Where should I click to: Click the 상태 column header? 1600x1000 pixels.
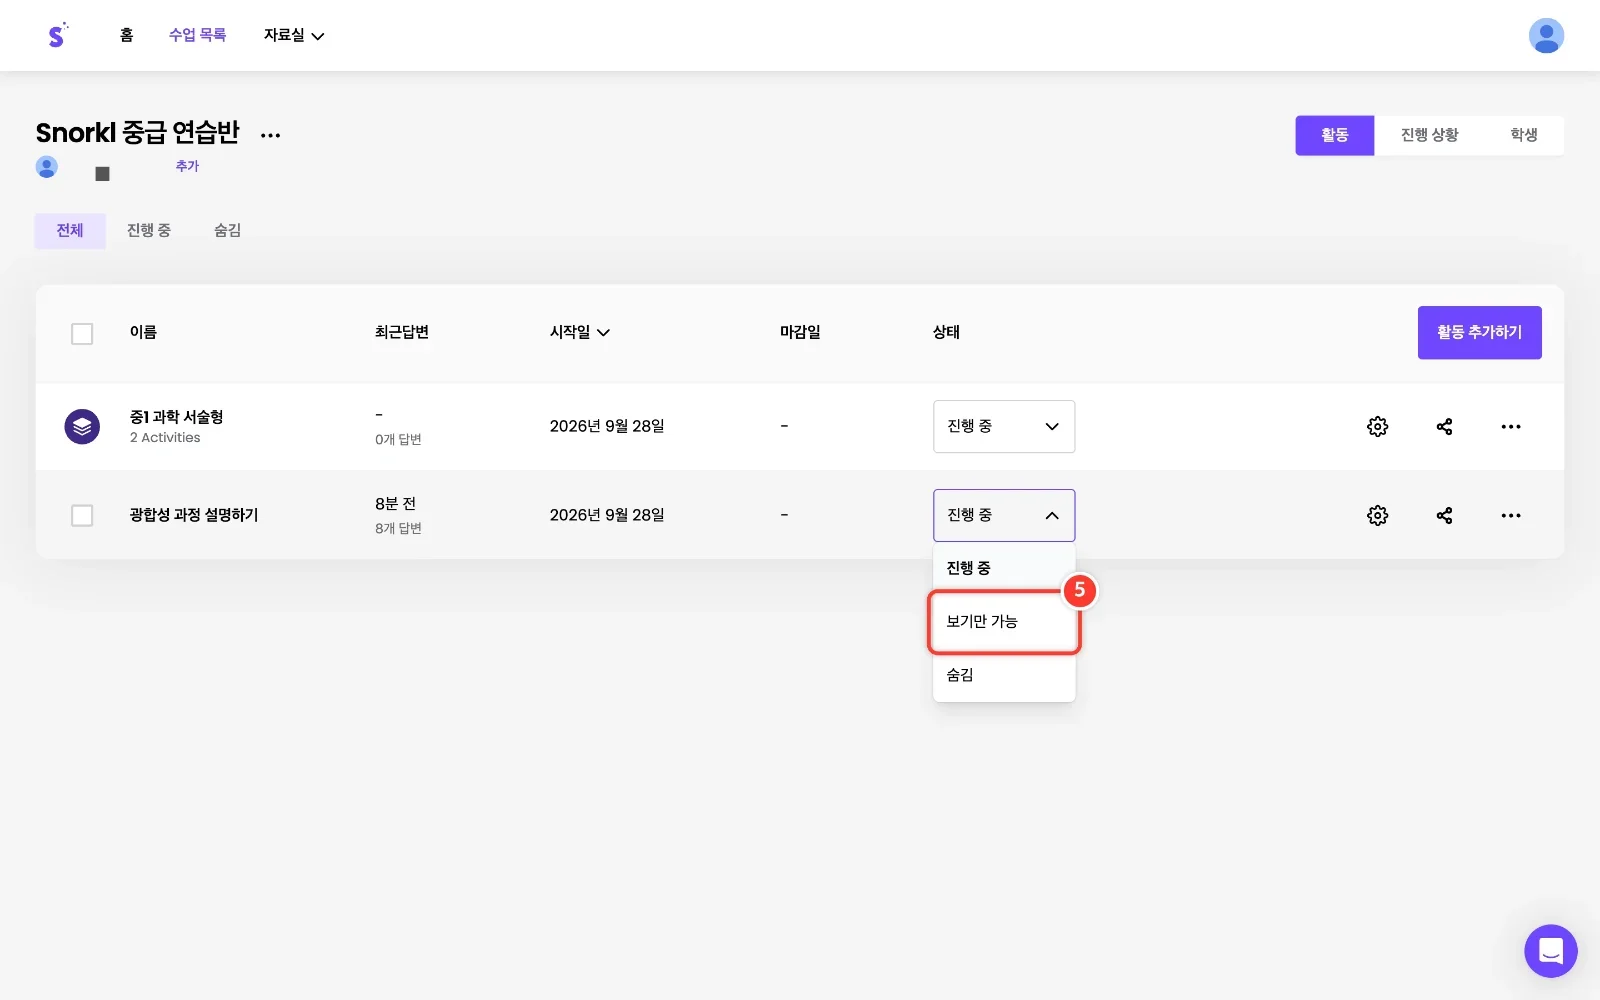946,332
